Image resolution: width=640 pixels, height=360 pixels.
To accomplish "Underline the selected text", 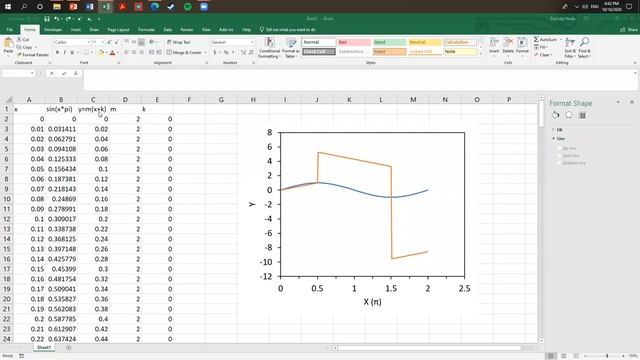I will (72, 53).
